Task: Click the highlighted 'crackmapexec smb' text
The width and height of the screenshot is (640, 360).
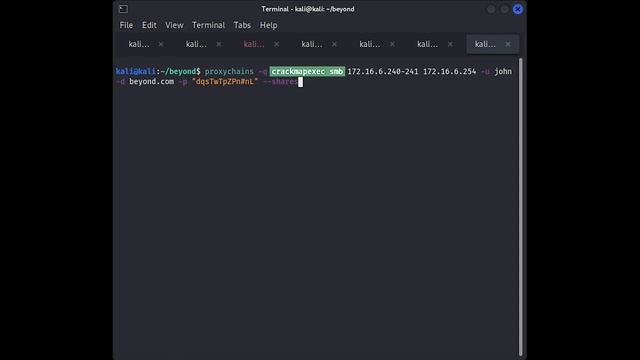Action: [307, 71]
